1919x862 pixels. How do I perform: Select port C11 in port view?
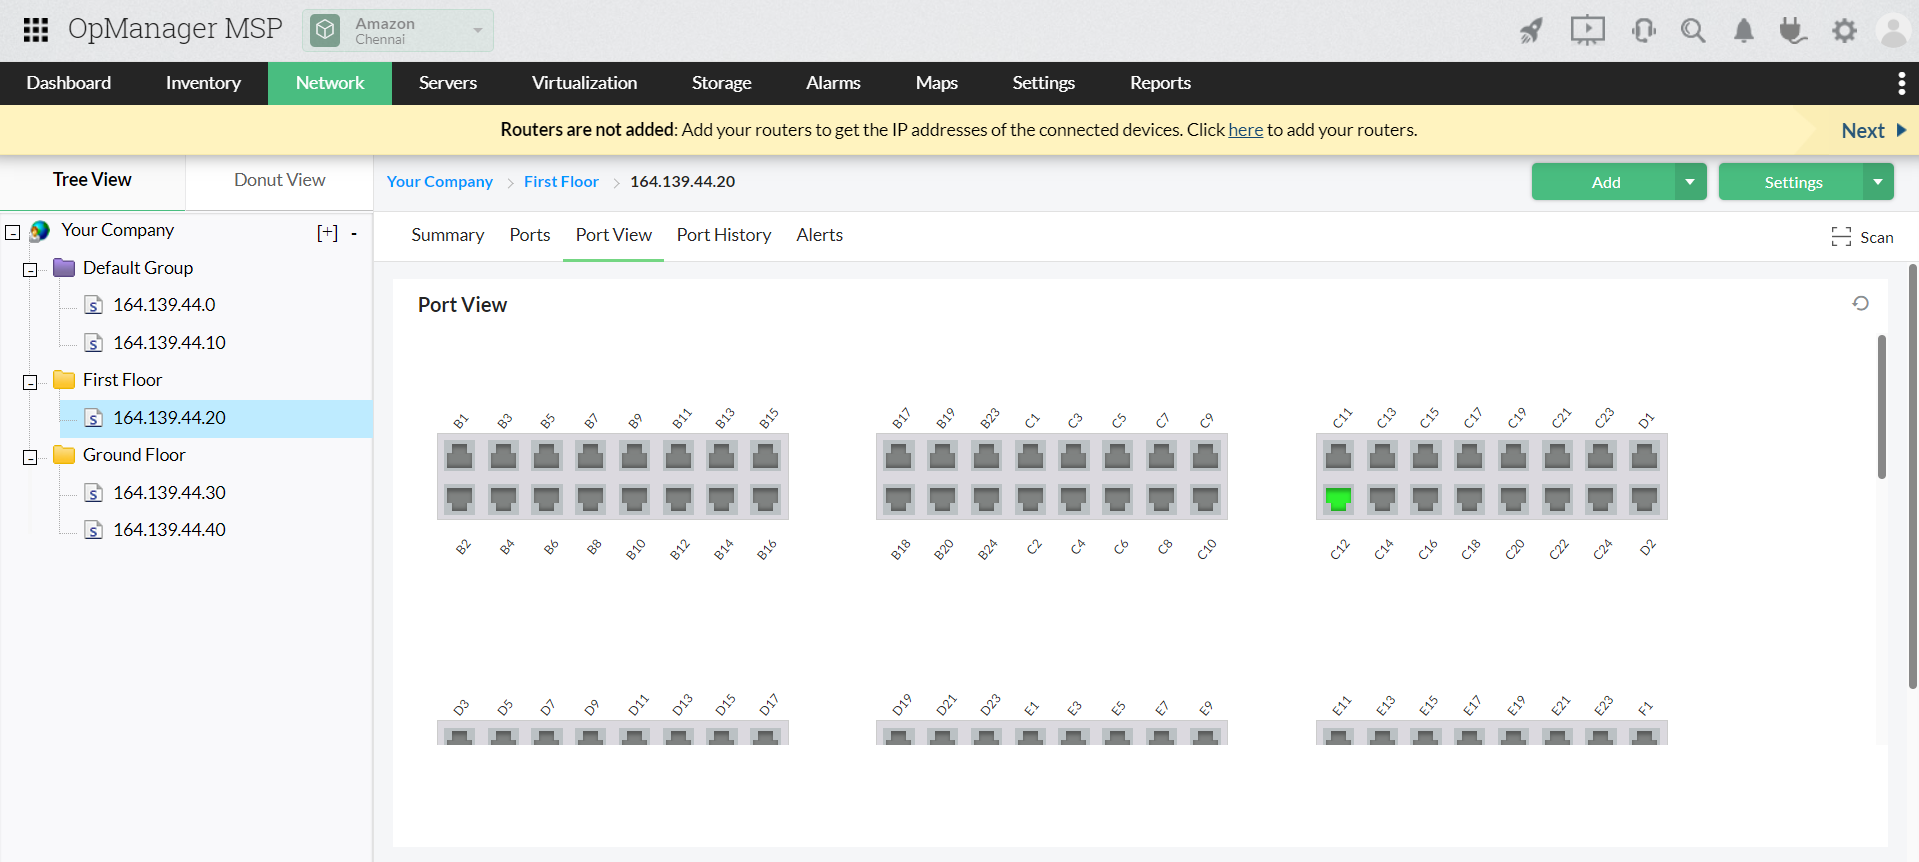click(1338, 457)
